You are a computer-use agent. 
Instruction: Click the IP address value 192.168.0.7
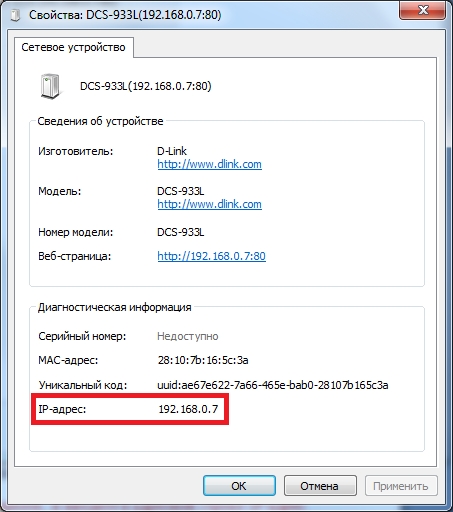[x=188, y=409]
